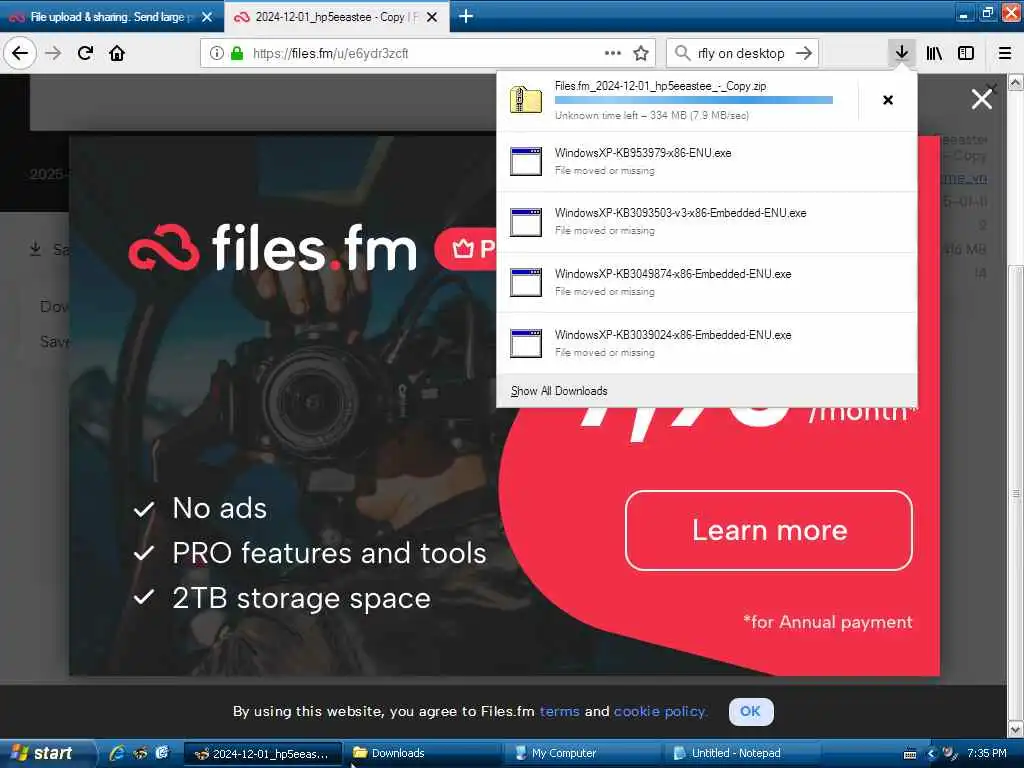
Task: Open a new browser tab
Action: click(466, 16)
